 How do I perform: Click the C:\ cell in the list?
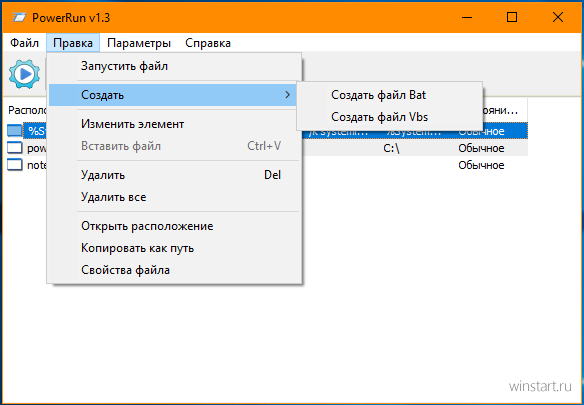391,148
